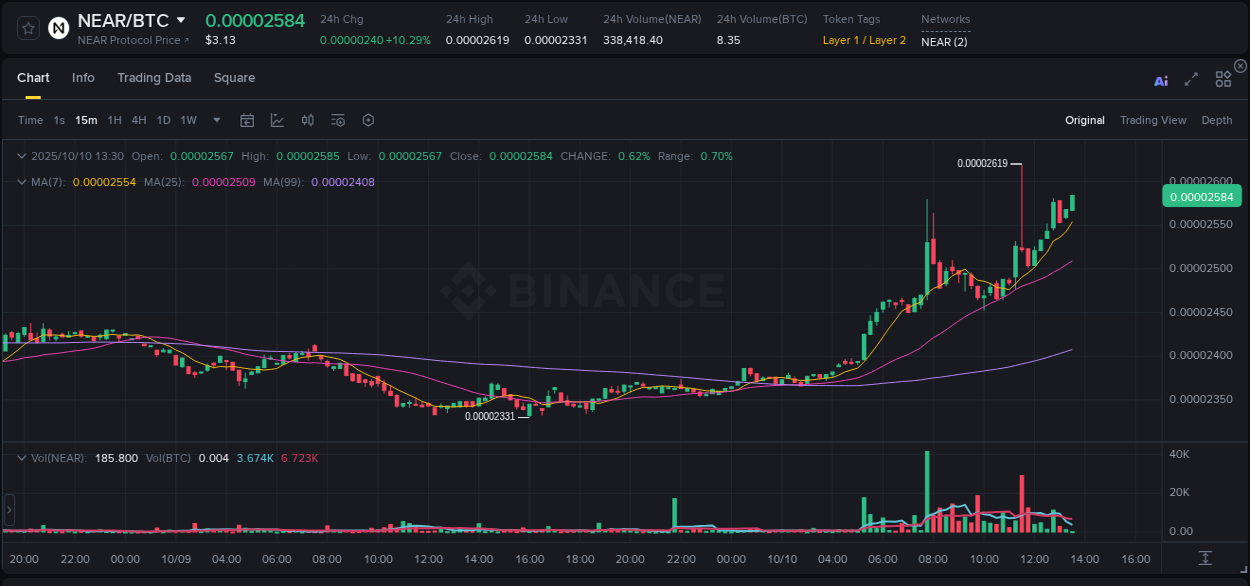The height and width of the screenshot is (586, 1250).
Task: Open the NEAR/BTC pair selector dropdown
Action: 182,19
